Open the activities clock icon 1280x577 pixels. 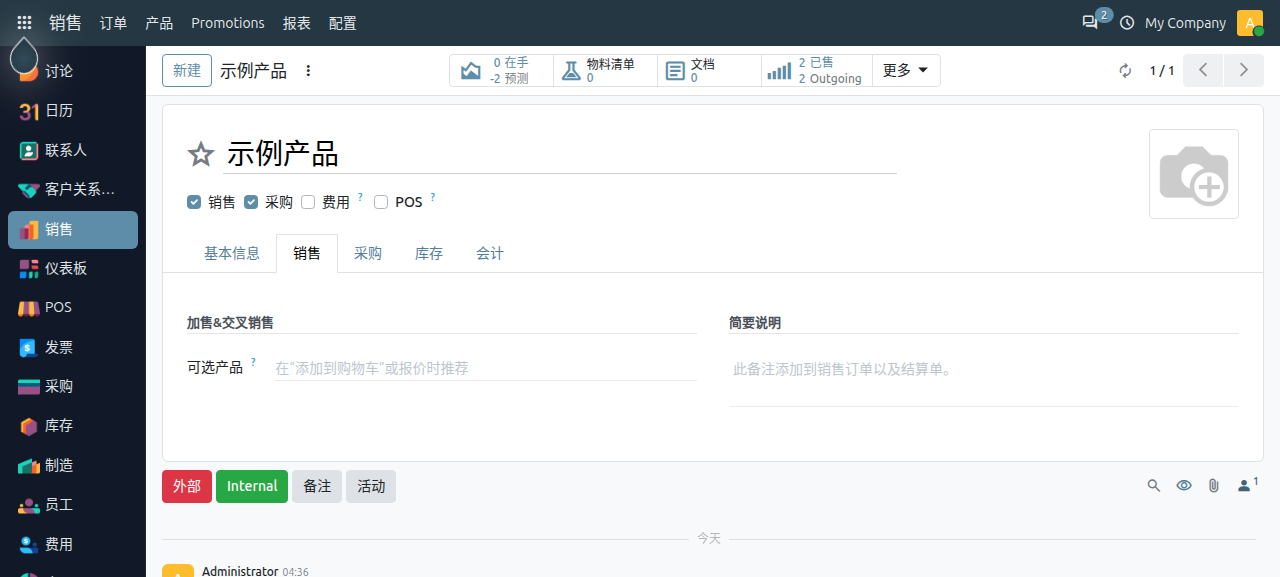1127,22
